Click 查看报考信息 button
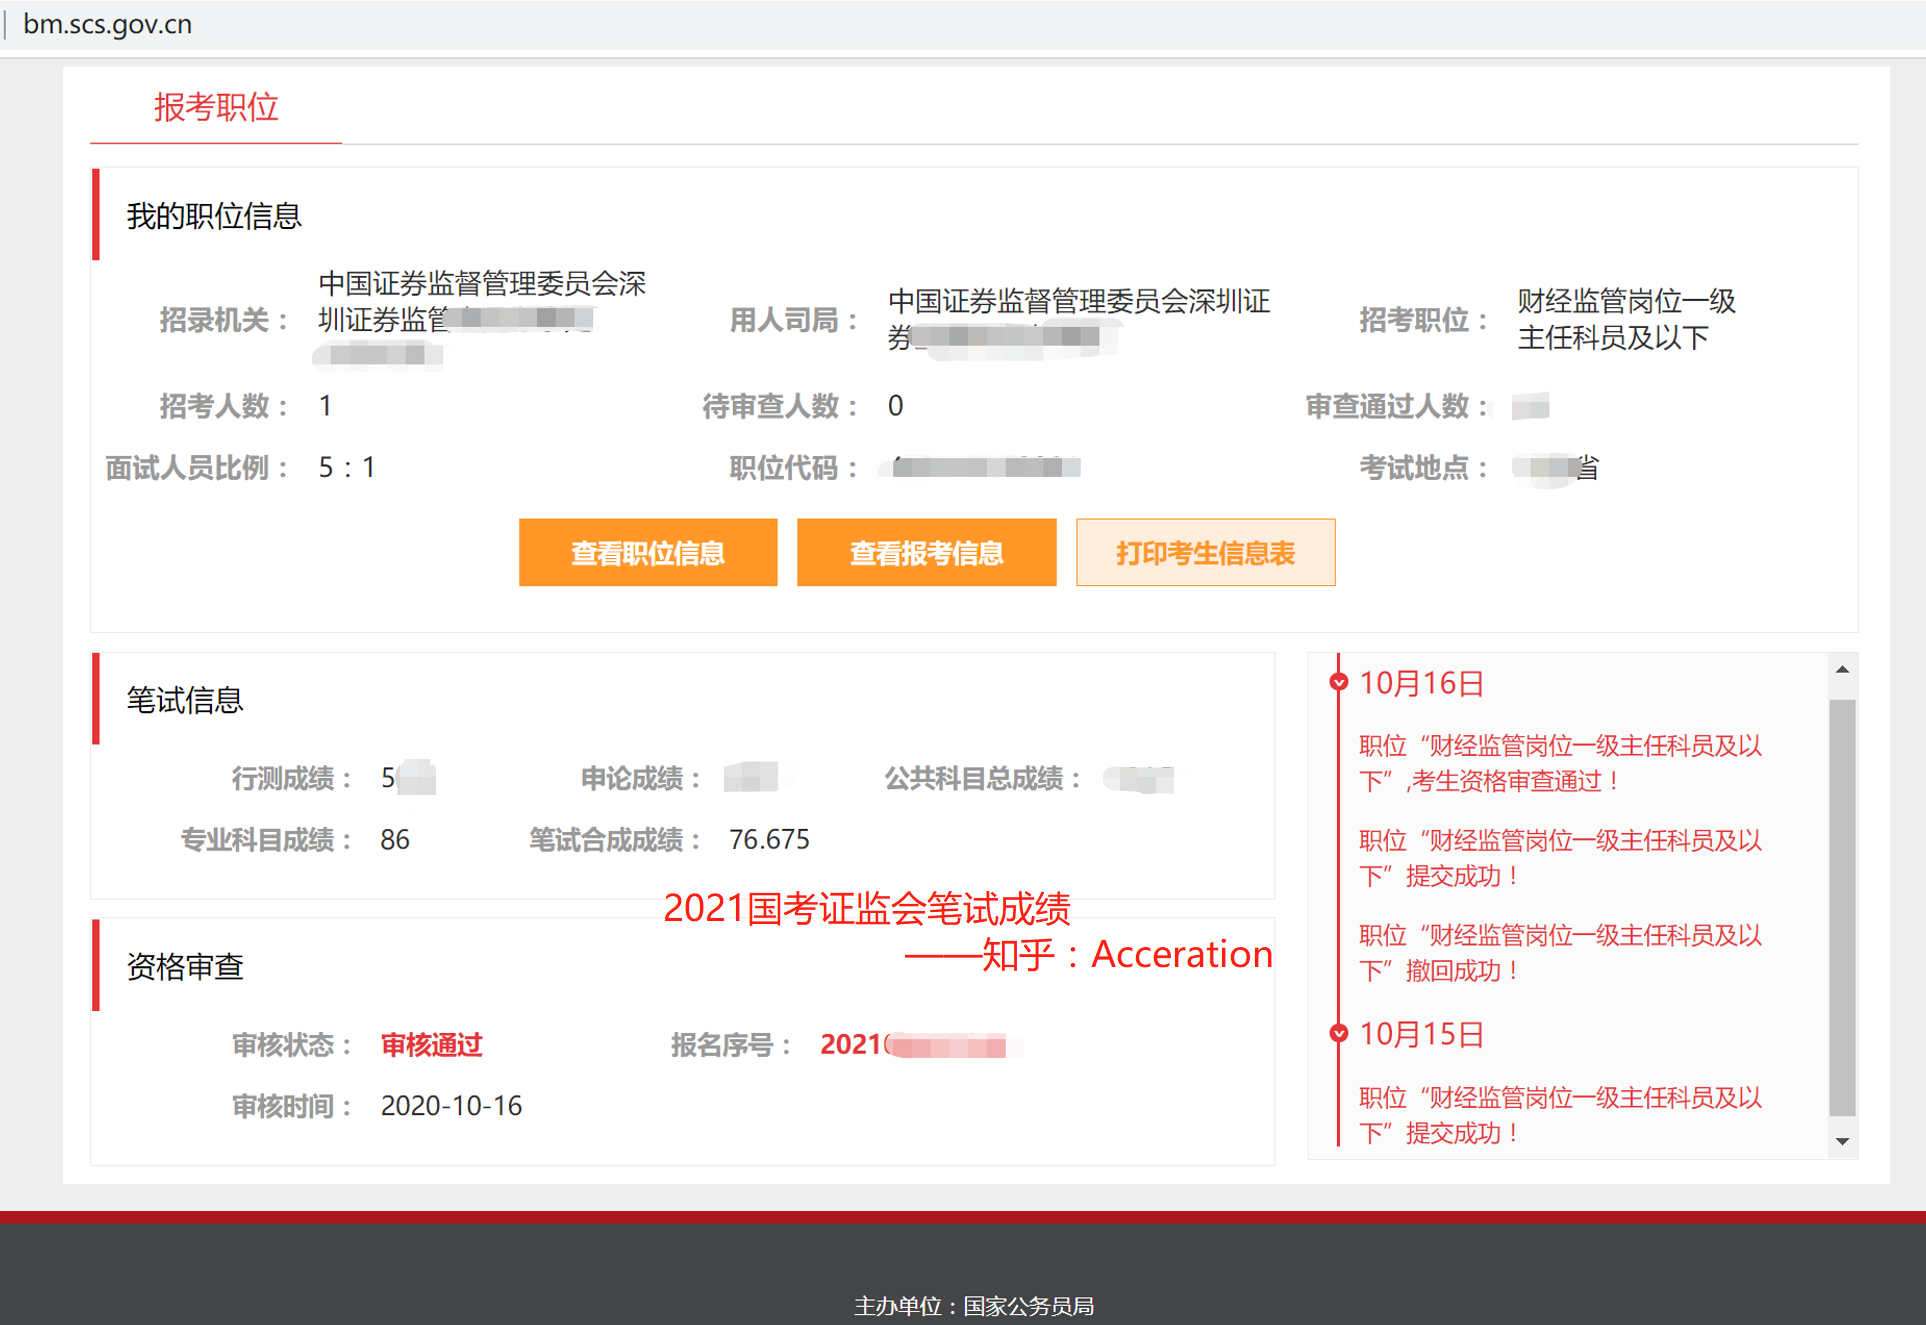The height and width of the screenshot is (1325, 1926). coord(926,553)
